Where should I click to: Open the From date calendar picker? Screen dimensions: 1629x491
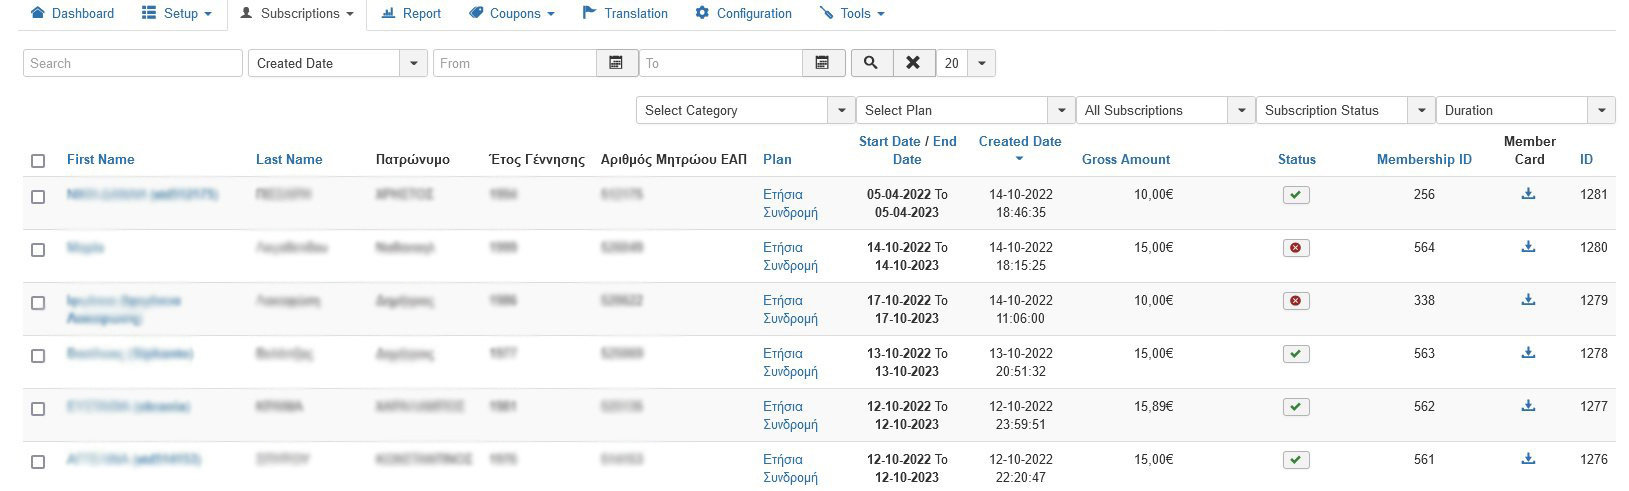(616, 63)
